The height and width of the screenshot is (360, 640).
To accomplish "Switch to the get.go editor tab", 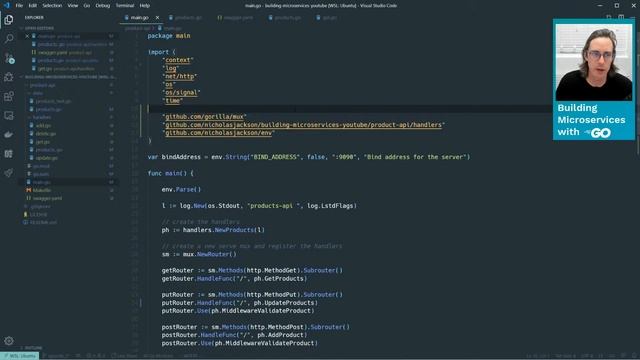I will tap(327, 18).
